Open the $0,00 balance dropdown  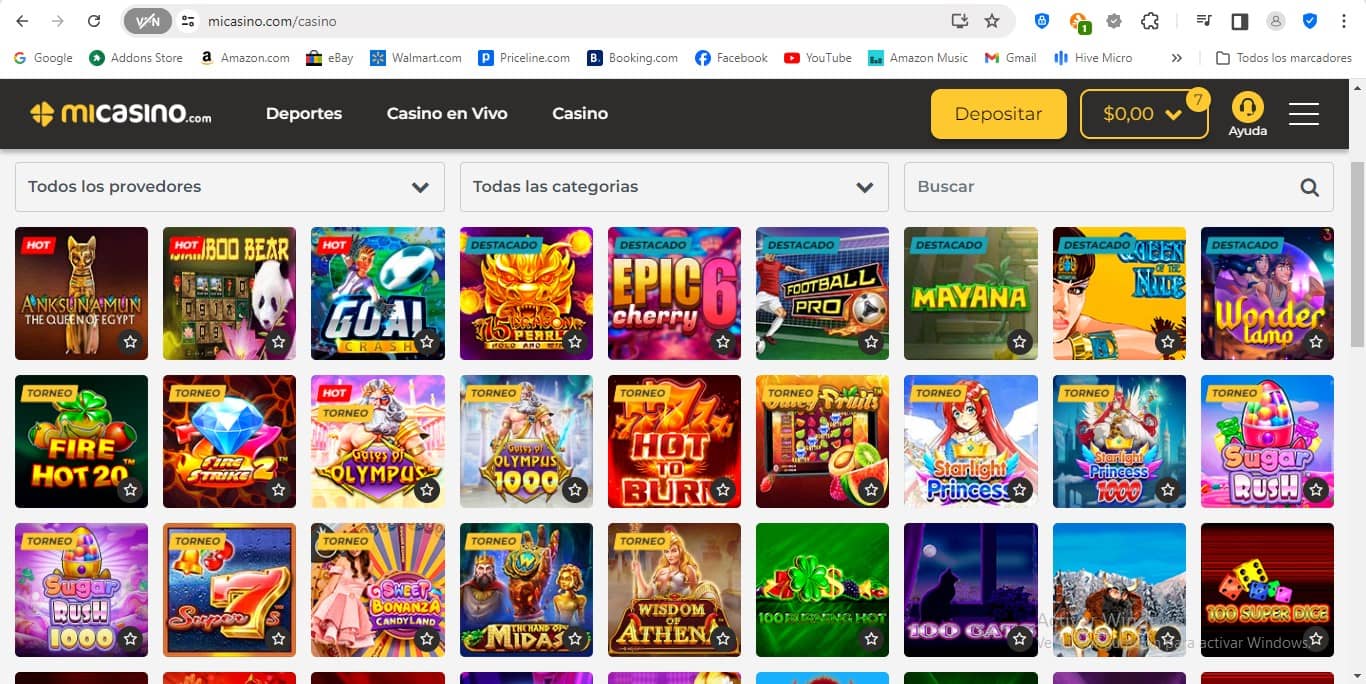point(1144,113)
